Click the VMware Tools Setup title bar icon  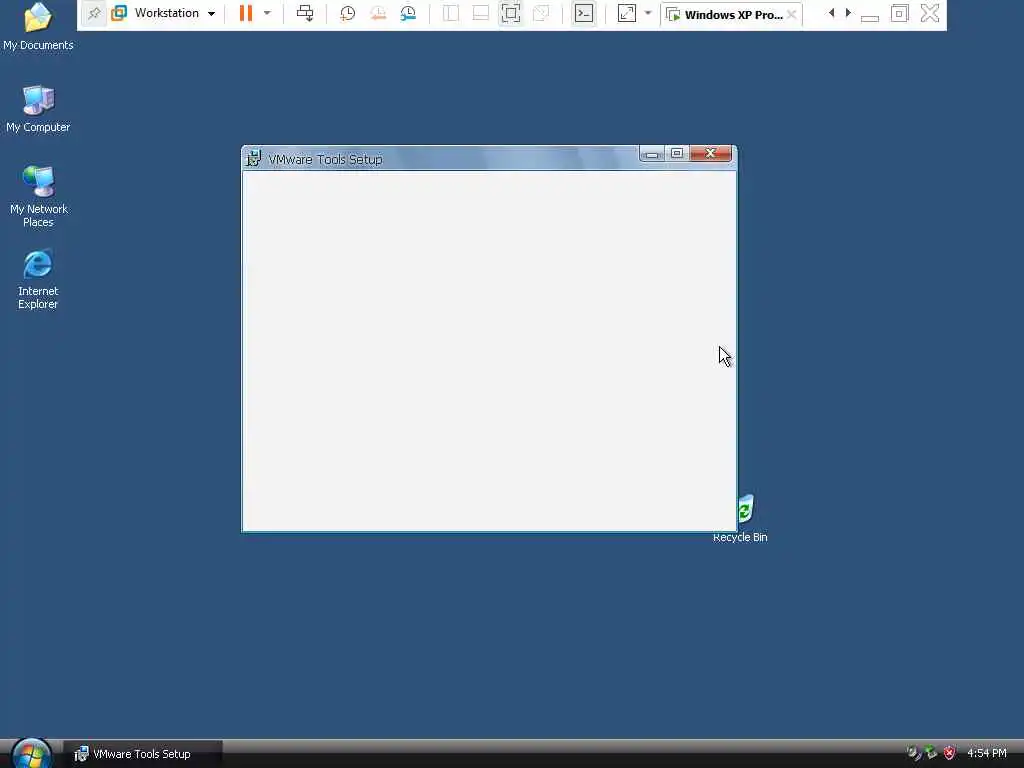[x=253, y=159]
